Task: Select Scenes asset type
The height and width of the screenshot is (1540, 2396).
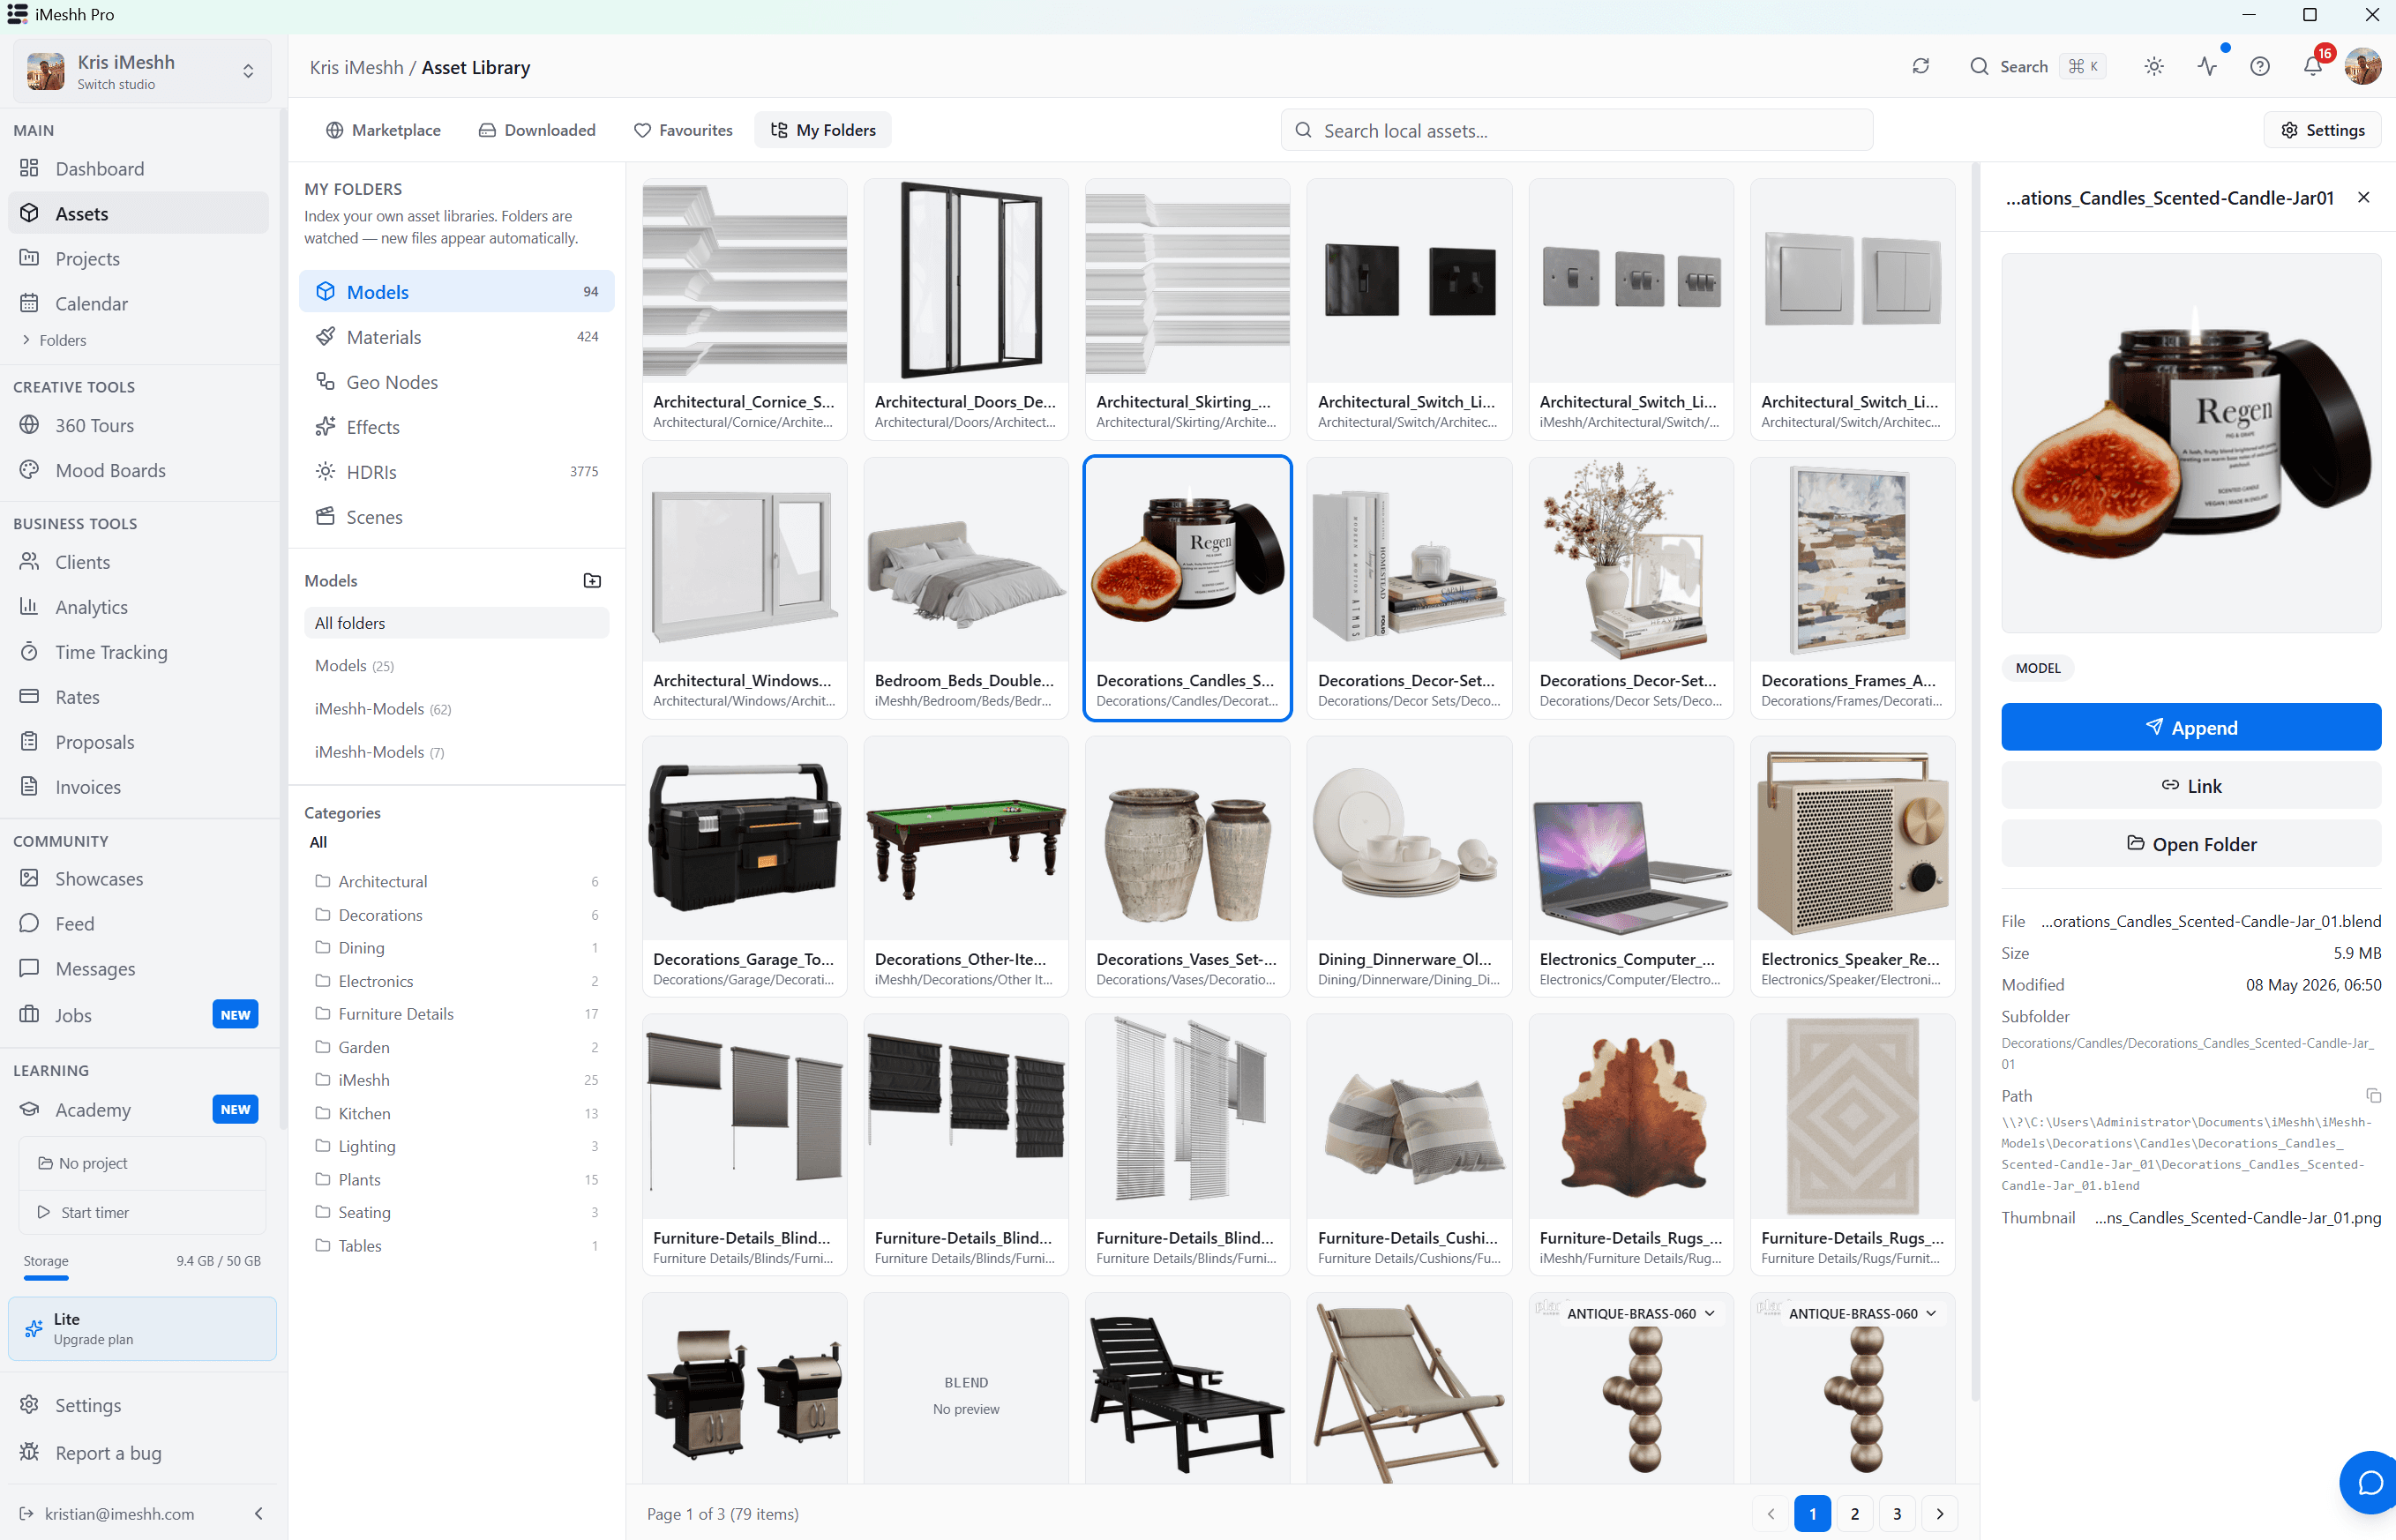Action: (456, 517)
